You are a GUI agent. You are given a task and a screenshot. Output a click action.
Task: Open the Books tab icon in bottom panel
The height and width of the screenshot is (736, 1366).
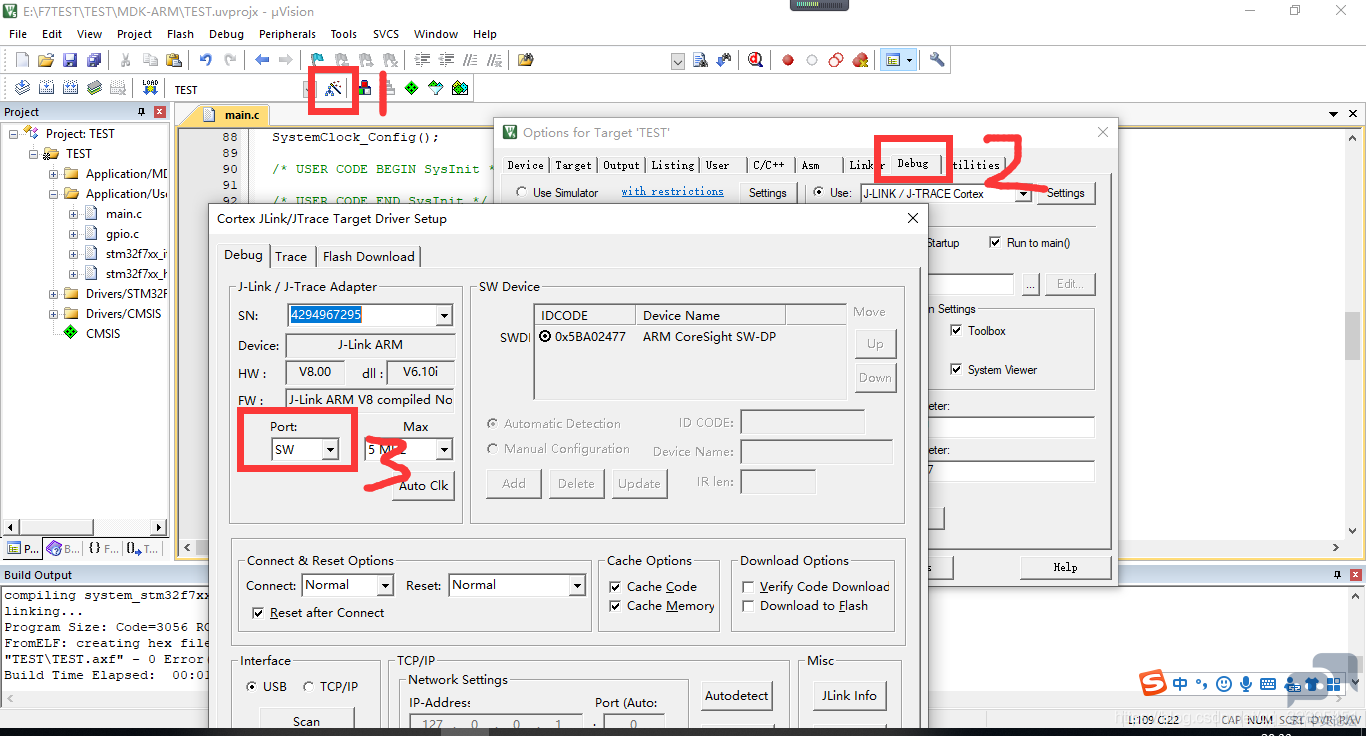pyautogui.click(x=62, y=548)
